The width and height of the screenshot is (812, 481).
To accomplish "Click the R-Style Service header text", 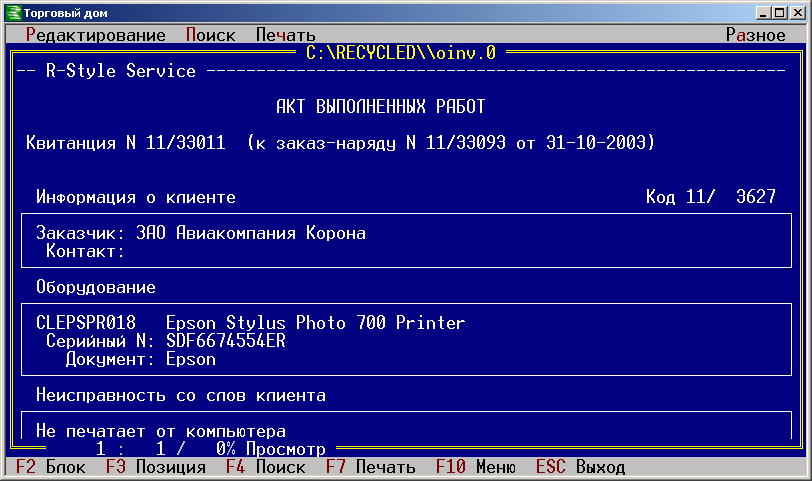I will [121, 71].
